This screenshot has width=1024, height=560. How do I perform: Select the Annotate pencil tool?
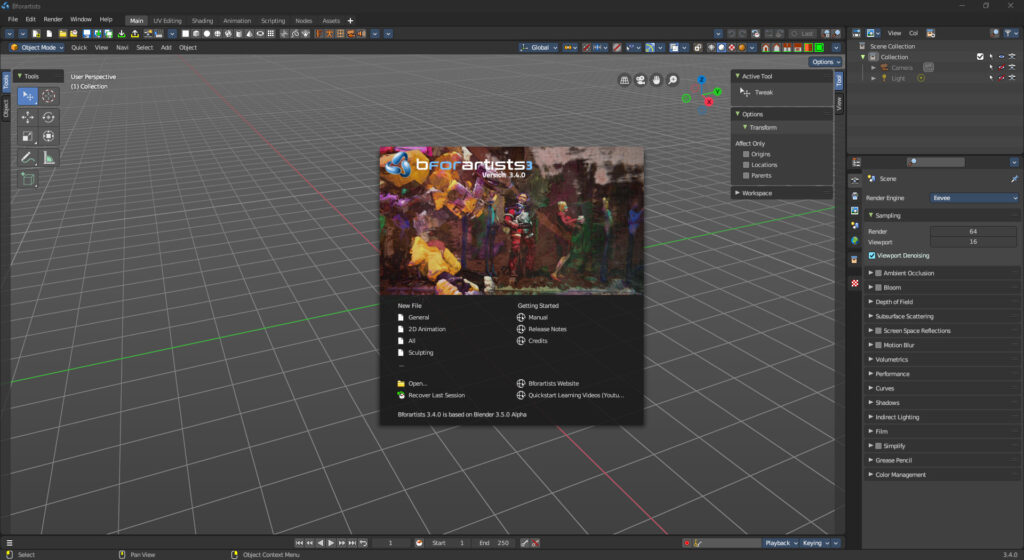pyautogui.click(x=27, y=158)
